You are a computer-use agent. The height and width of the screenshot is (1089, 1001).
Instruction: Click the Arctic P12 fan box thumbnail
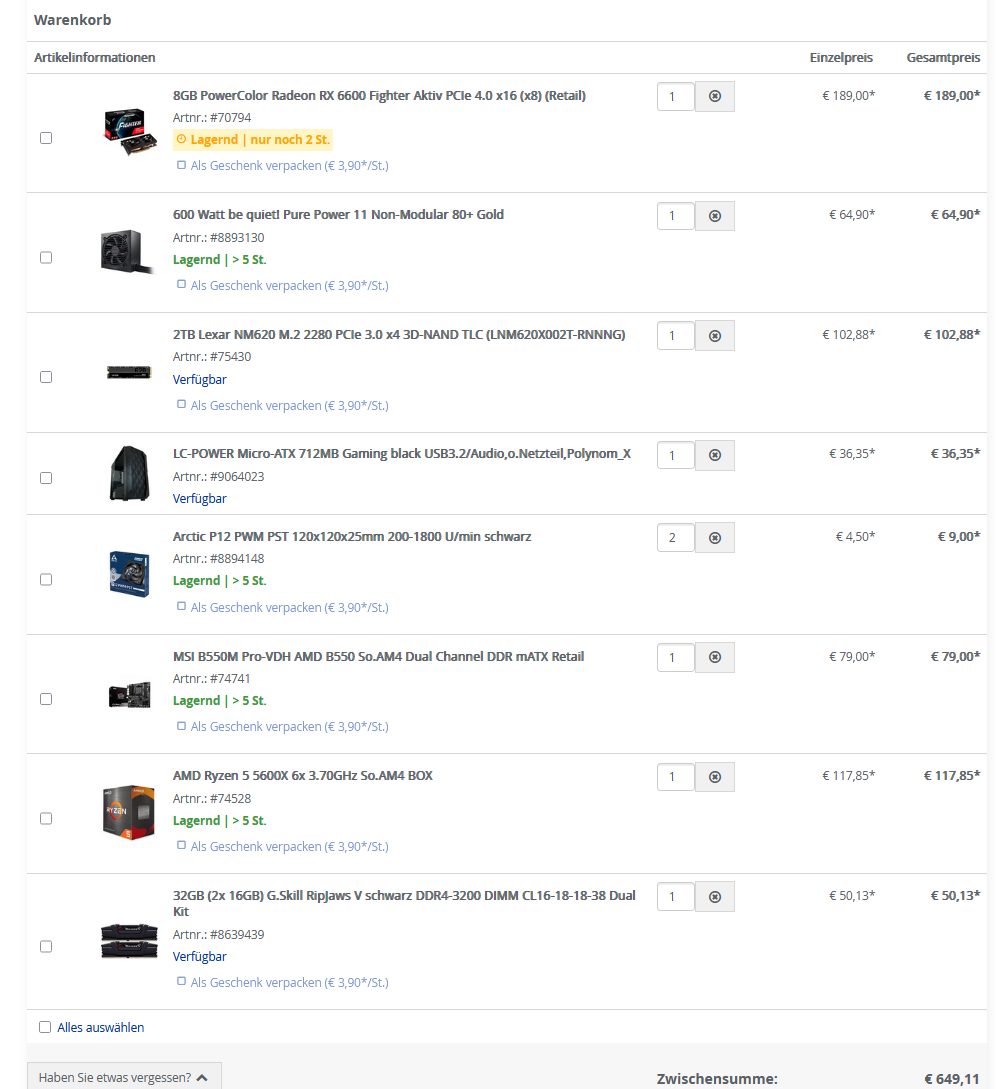coord(130,574)
